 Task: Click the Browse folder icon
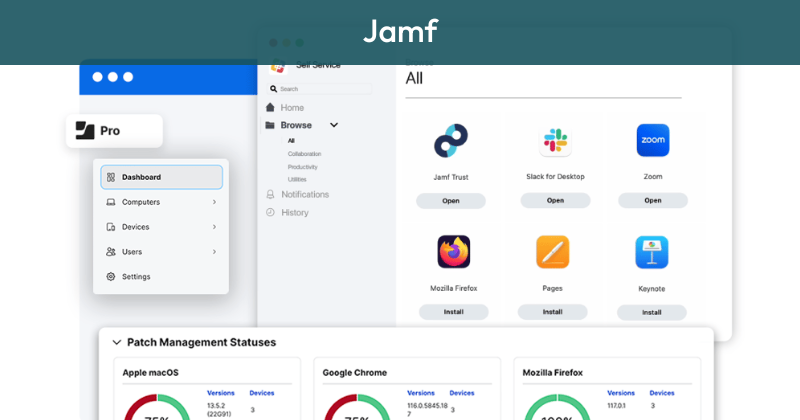pyautogui.click(x=270, y=125)
